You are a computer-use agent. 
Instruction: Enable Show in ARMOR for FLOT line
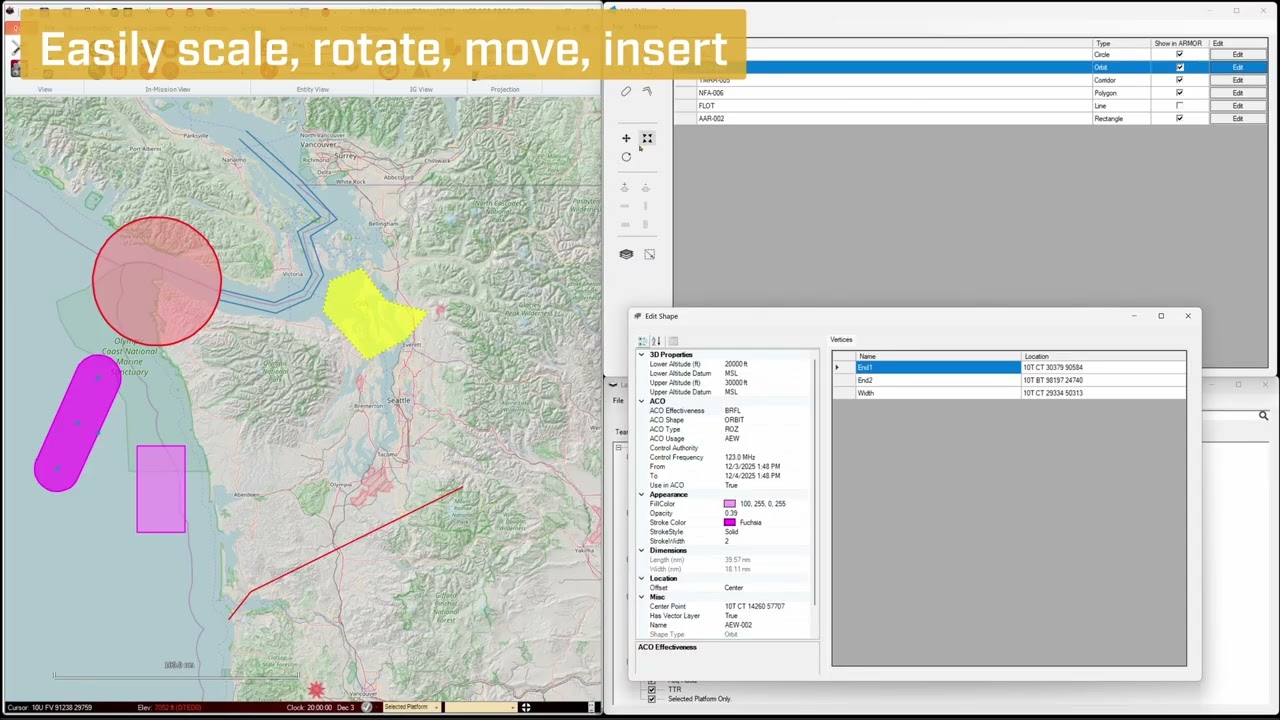click(1179, 106)
